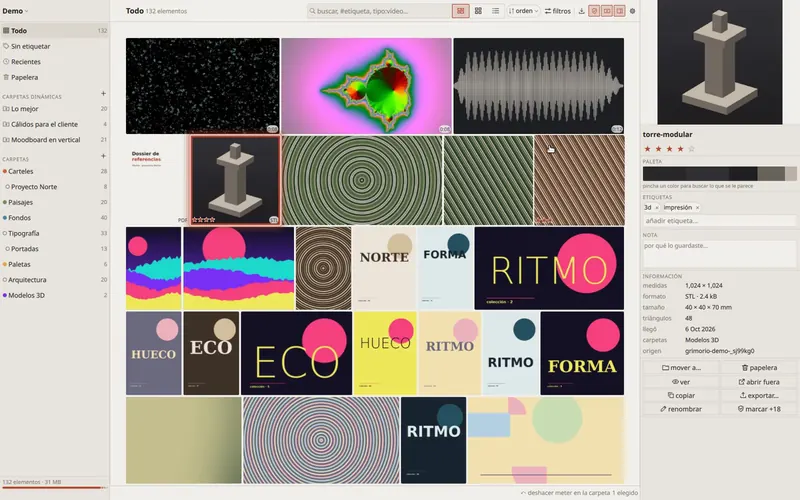Image resolution: width=800 pixels, height=500 pixels.
Task: Open the Paisajes folder
Action: [x=54, y=202]
